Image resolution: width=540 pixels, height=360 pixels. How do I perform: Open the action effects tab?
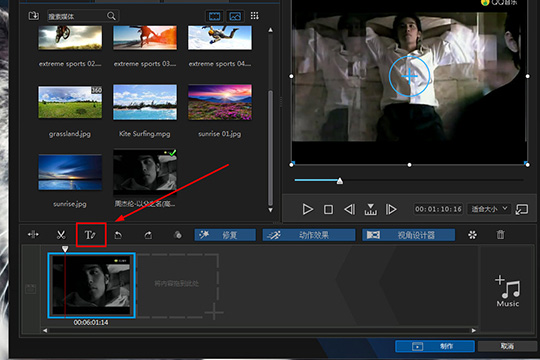(309, 235)
